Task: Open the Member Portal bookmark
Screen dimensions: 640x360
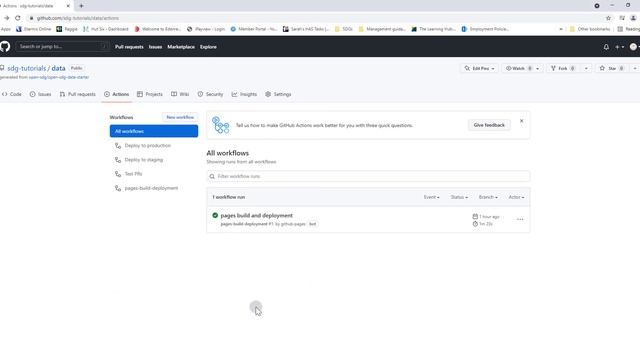Action: point(253,29)
